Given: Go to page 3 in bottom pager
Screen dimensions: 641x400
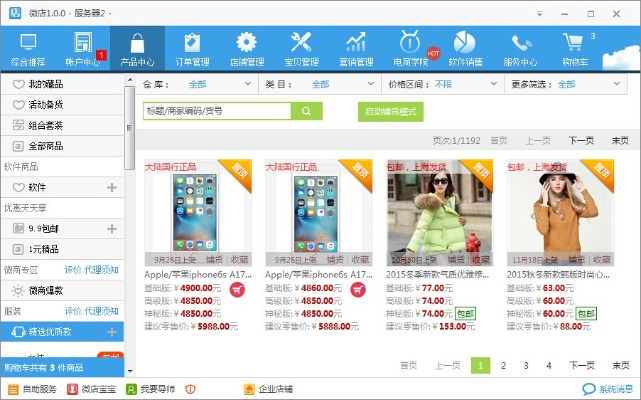Looking at the screenshot, I should (526, 365).
